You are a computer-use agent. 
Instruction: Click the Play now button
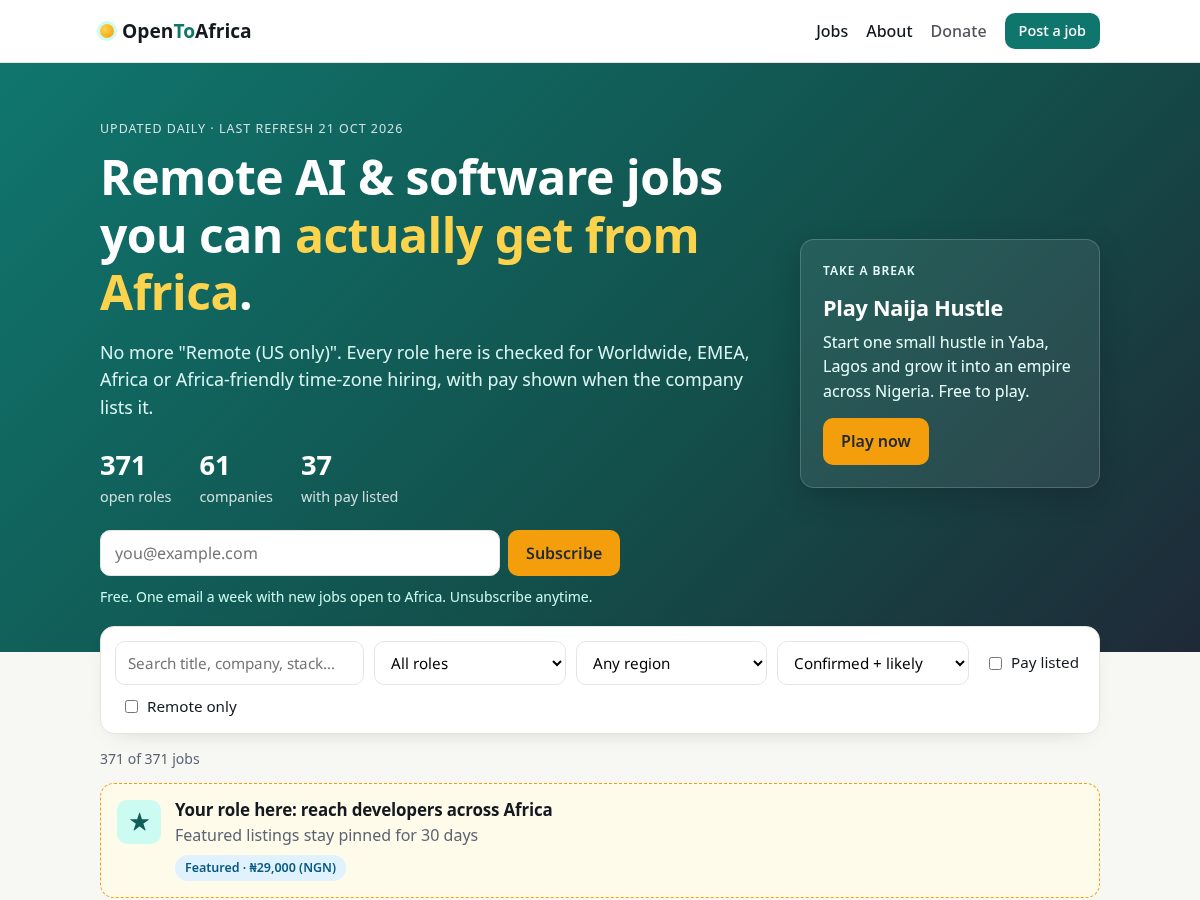pyautogui.click(x=876, y=441)
